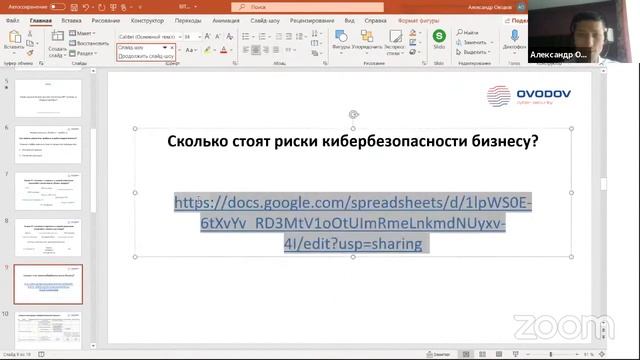Screen dimensions: 640x360
Task: Select the slide 8 thumbnail
Action: pyautogui.click(x=48, y=238)
